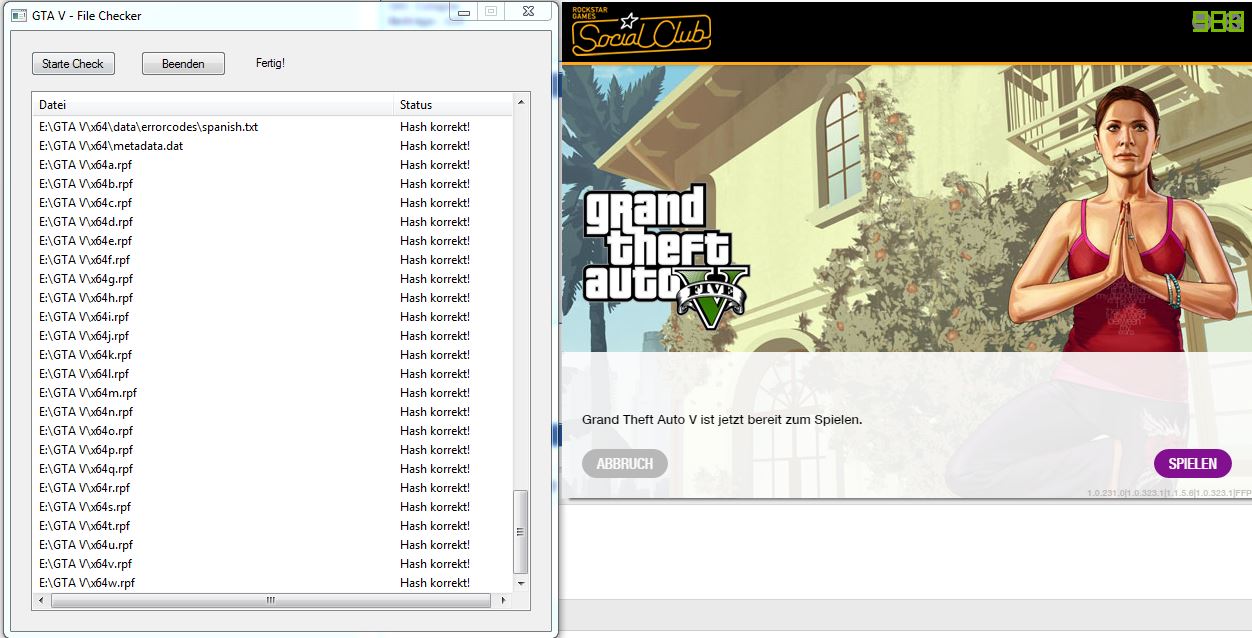This screenshot has width=1252, height=638.
Task: Click the Datei column header
Action: click(x=214, y=104)
